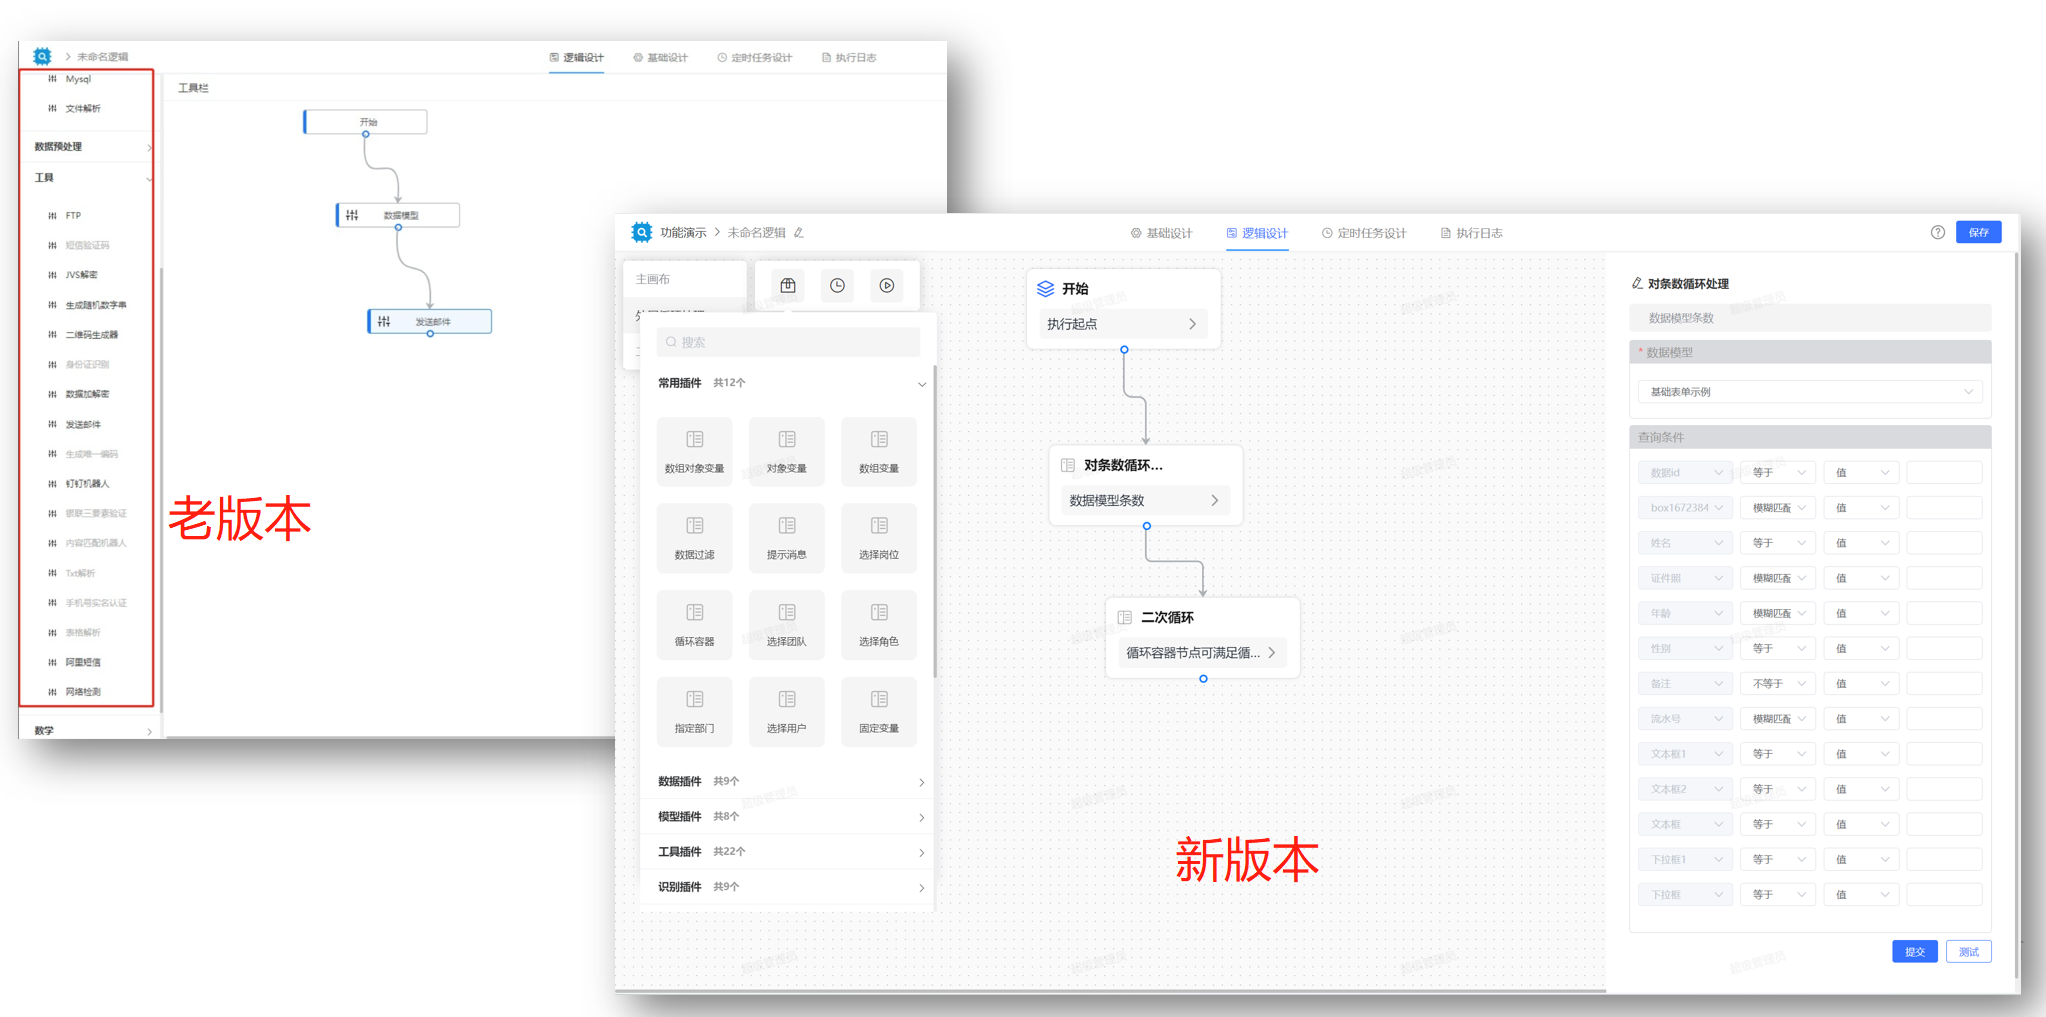2046x1017 pixels.
Task: Select the 选择角色 plugin tile
Action: click(879, 625)
